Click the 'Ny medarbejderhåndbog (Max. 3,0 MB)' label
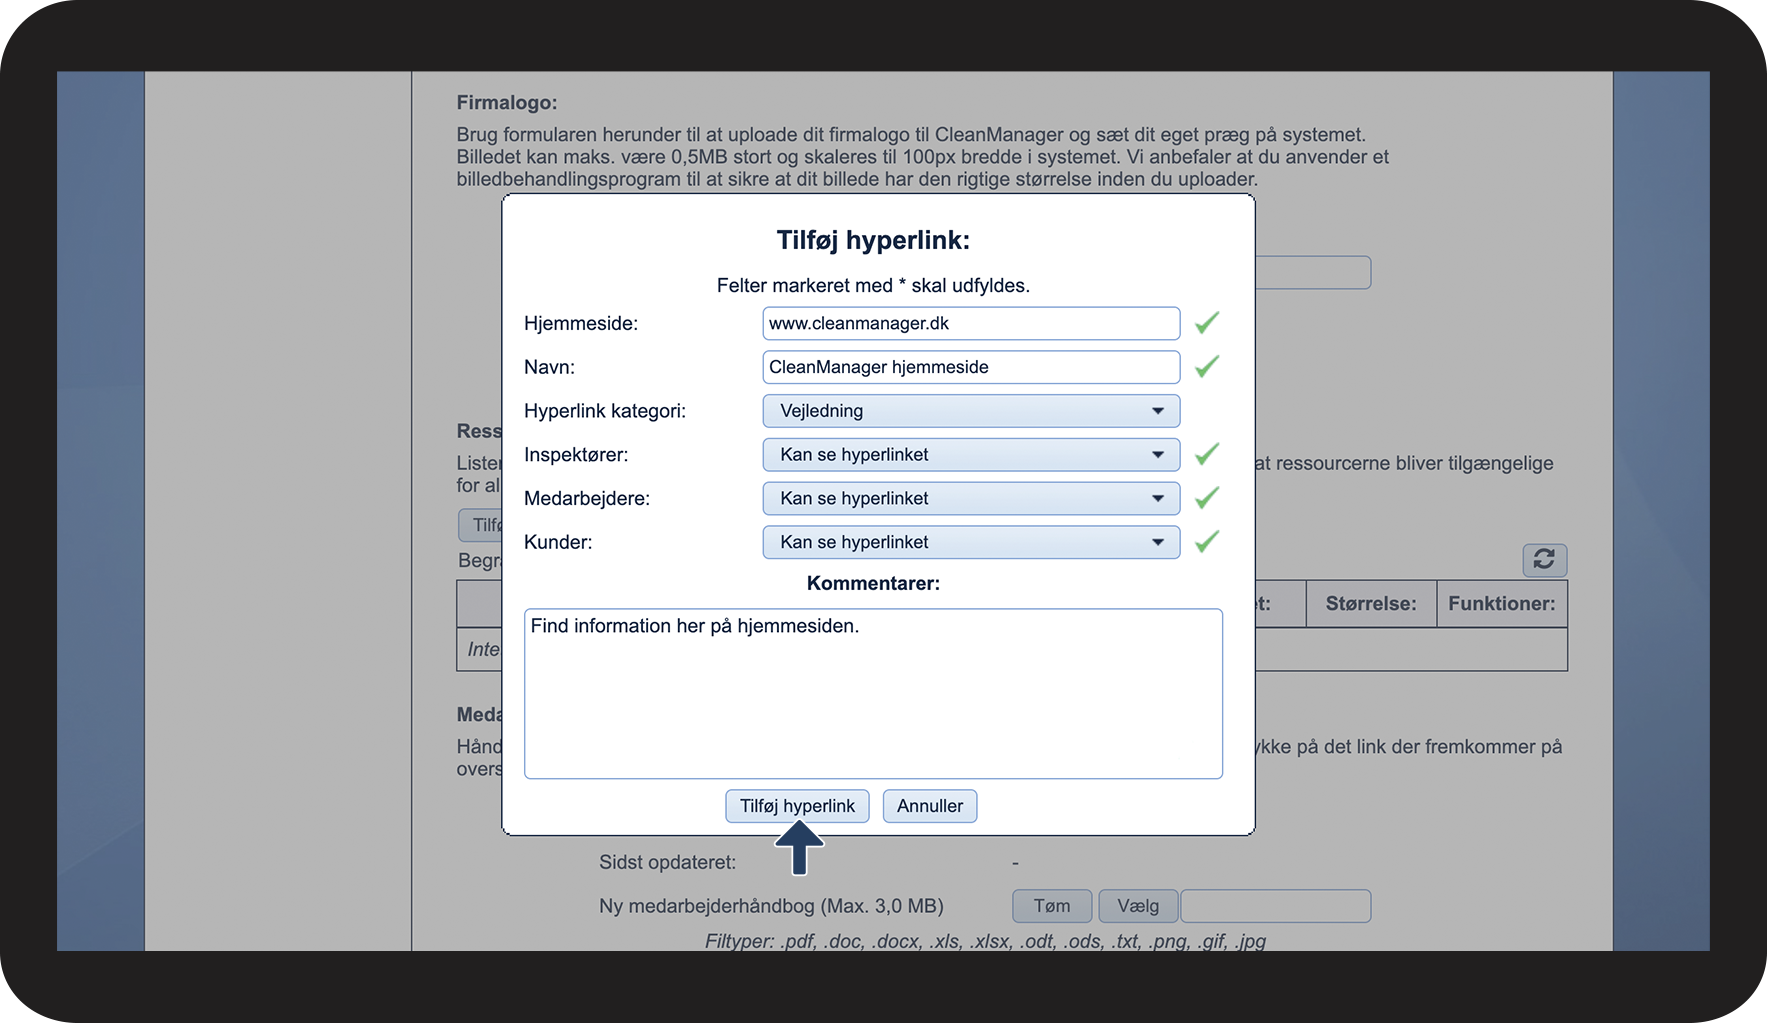This screenshot has width=1767, height=1023. 771,906
